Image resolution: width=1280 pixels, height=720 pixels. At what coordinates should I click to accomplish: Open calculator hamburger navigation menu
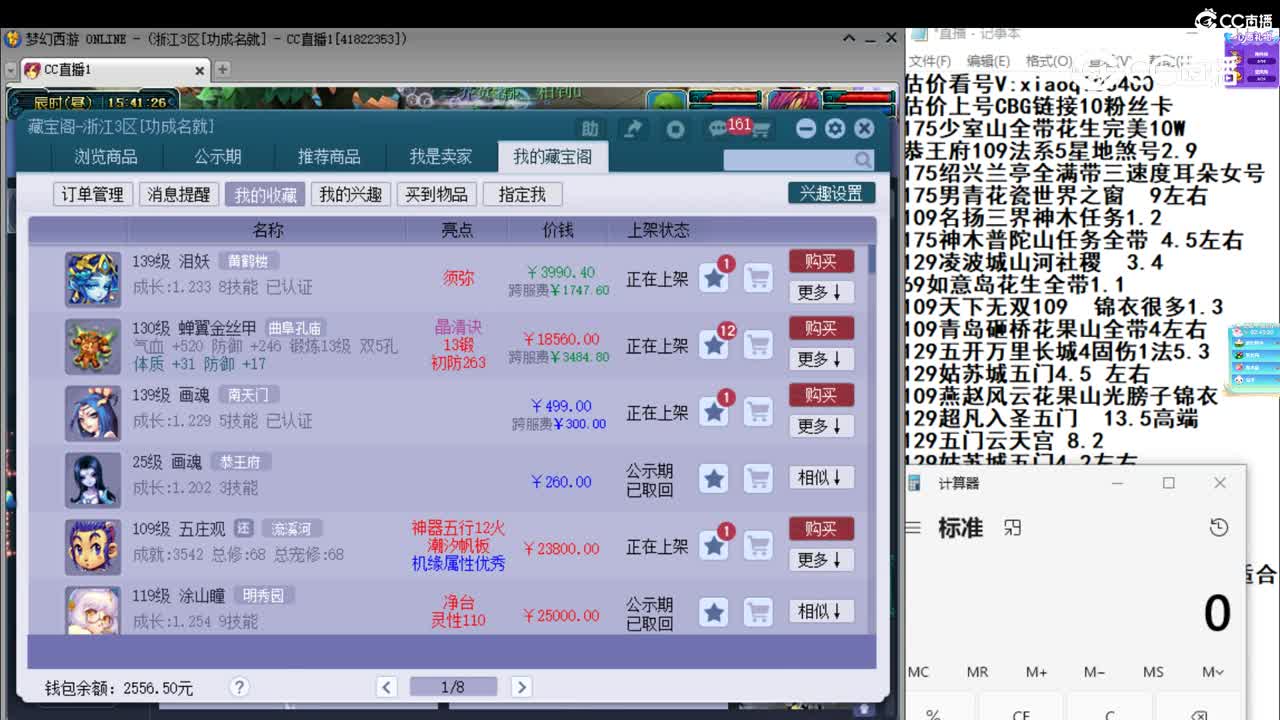914,528
